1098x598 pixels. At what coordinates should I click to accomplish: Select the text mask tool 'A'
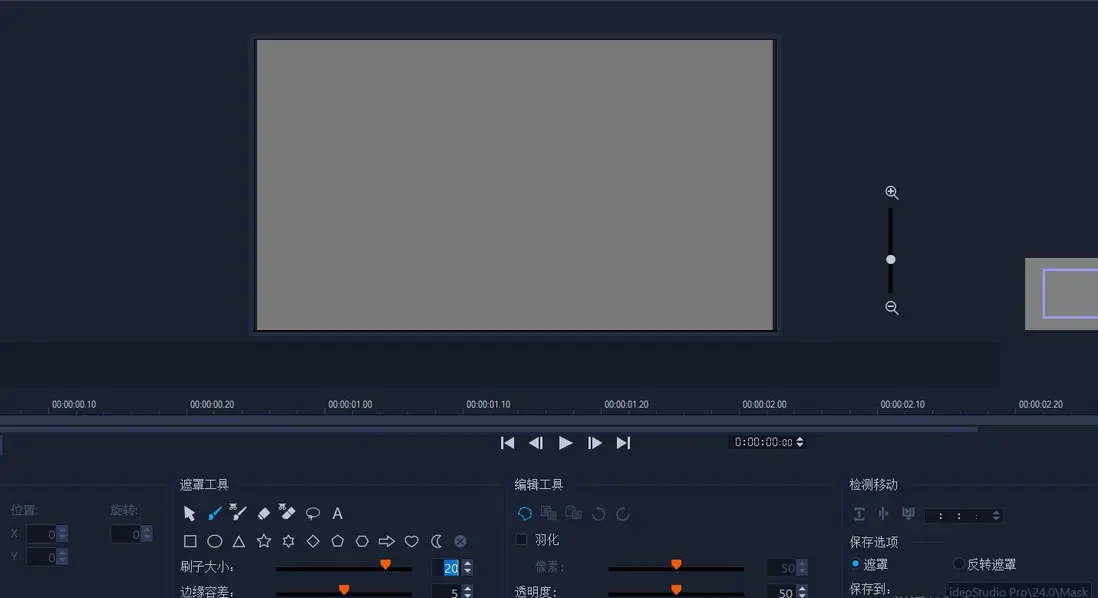click(x=338, y=513)
